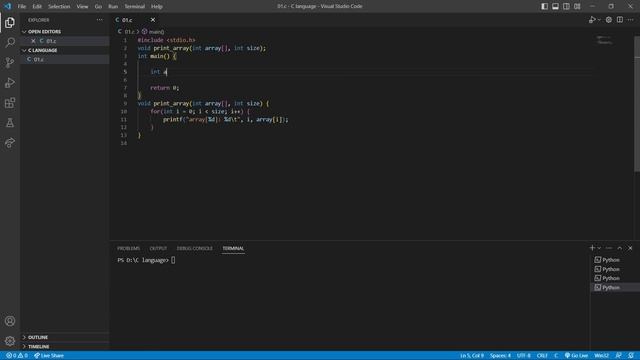Open the Go menu
The image size is (640, 360).
coord(98,6)
